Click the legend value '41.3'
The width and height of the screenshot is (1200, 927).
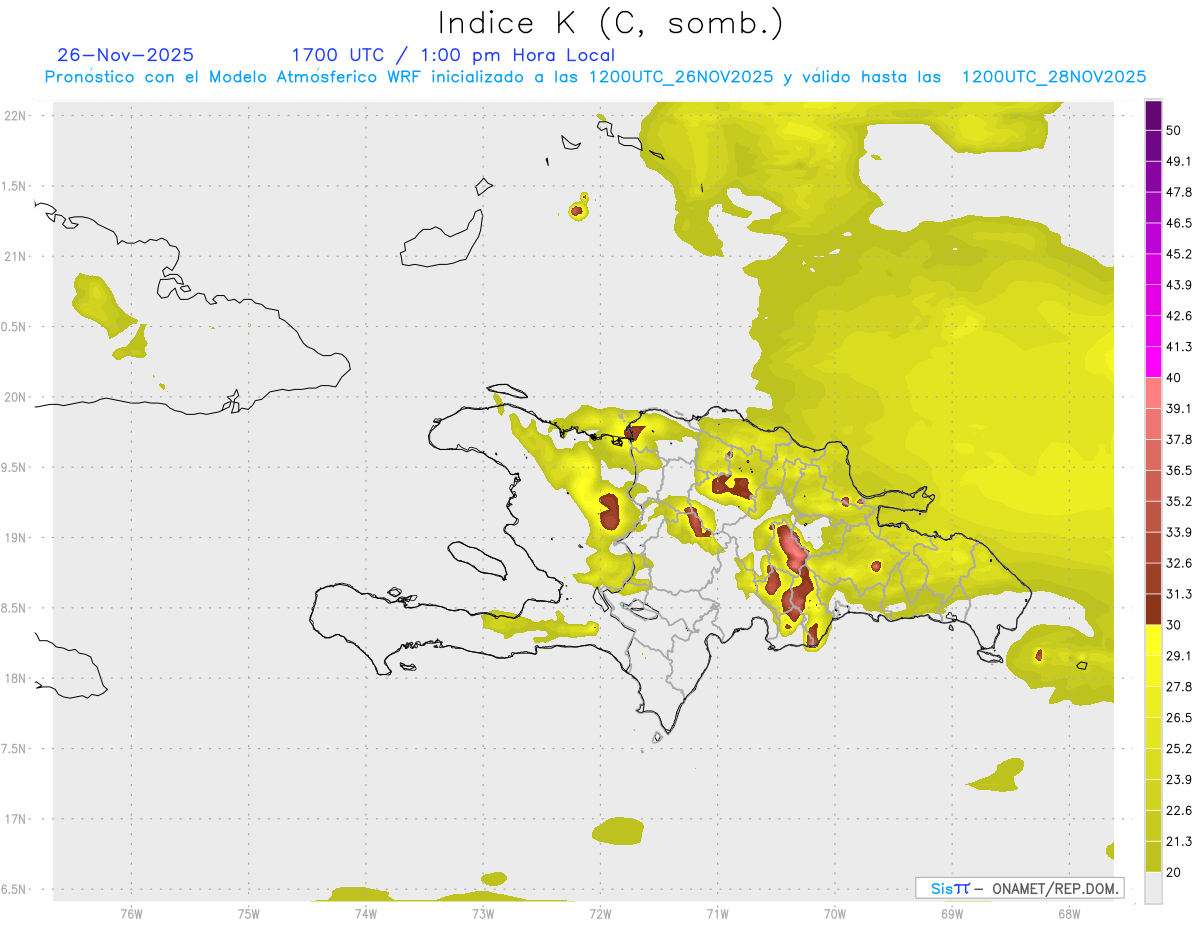pos(1179,347)
